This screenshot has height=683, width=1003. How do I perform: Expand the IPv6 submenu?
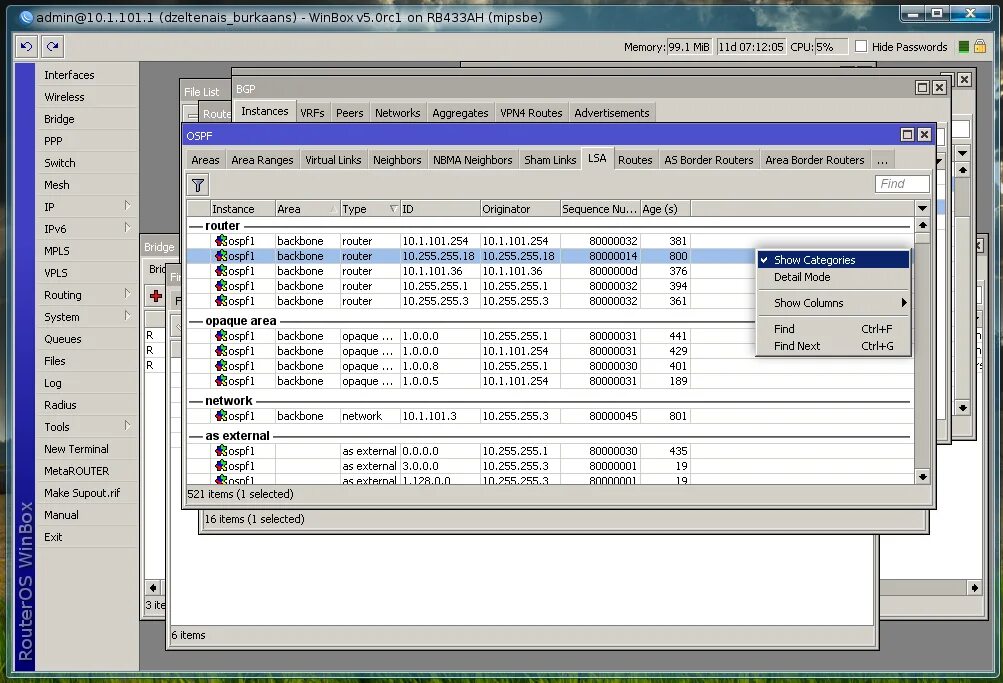[127, 228]
